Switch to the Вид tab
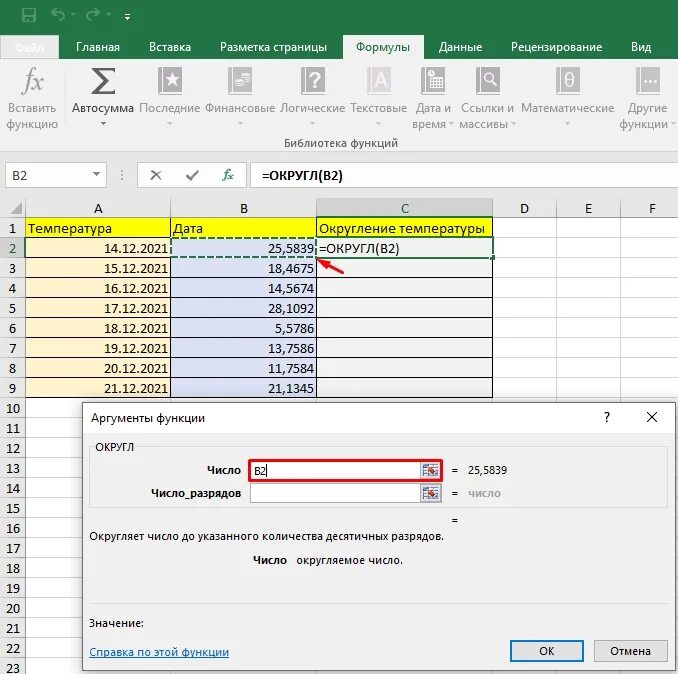 pyautogui.click(x=641, y=47)
